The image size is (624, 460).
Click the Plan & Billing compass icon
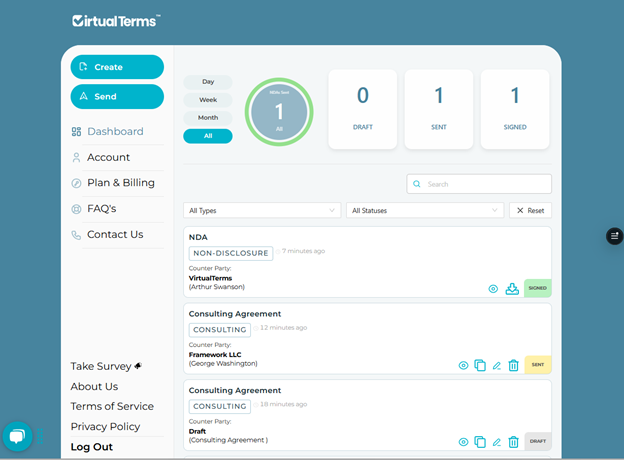click(x=76, y=183)
